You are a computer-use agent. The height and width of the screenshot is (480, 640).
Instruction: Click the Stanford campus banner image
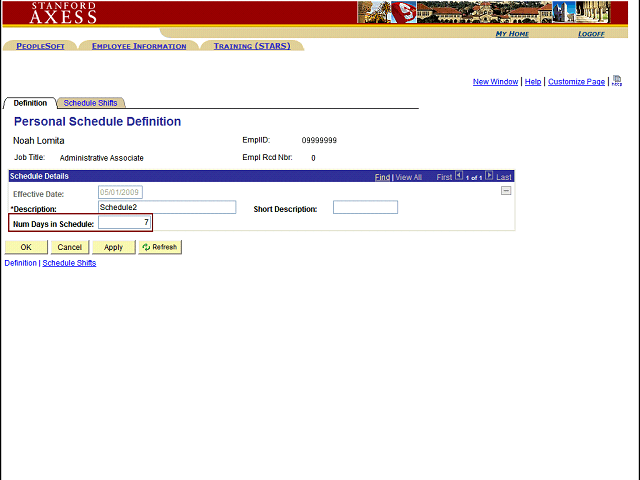coord(484,12)
